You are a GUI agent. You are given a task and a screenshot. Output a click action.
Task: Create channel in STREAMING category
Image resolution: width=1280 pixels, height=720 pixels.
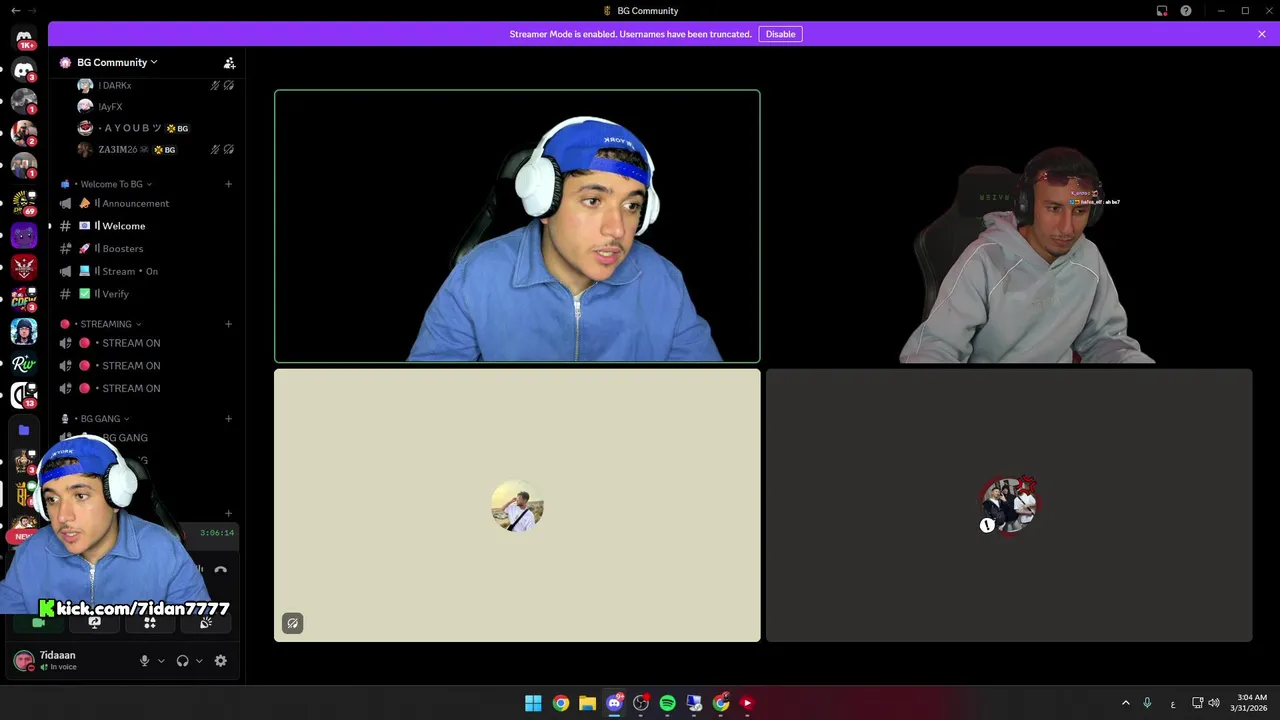point(228,324)
